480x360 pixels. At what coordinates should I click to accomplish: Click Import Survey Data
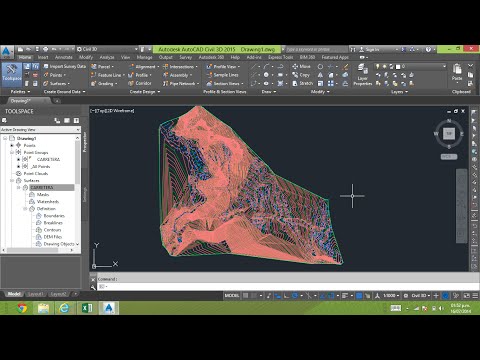point(64,66)
